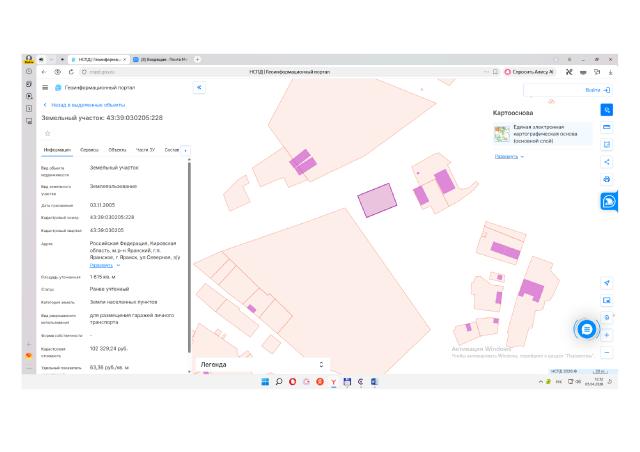The image size is (640, 452).
Task: Open the share map icon
Action: click(607, 162)
